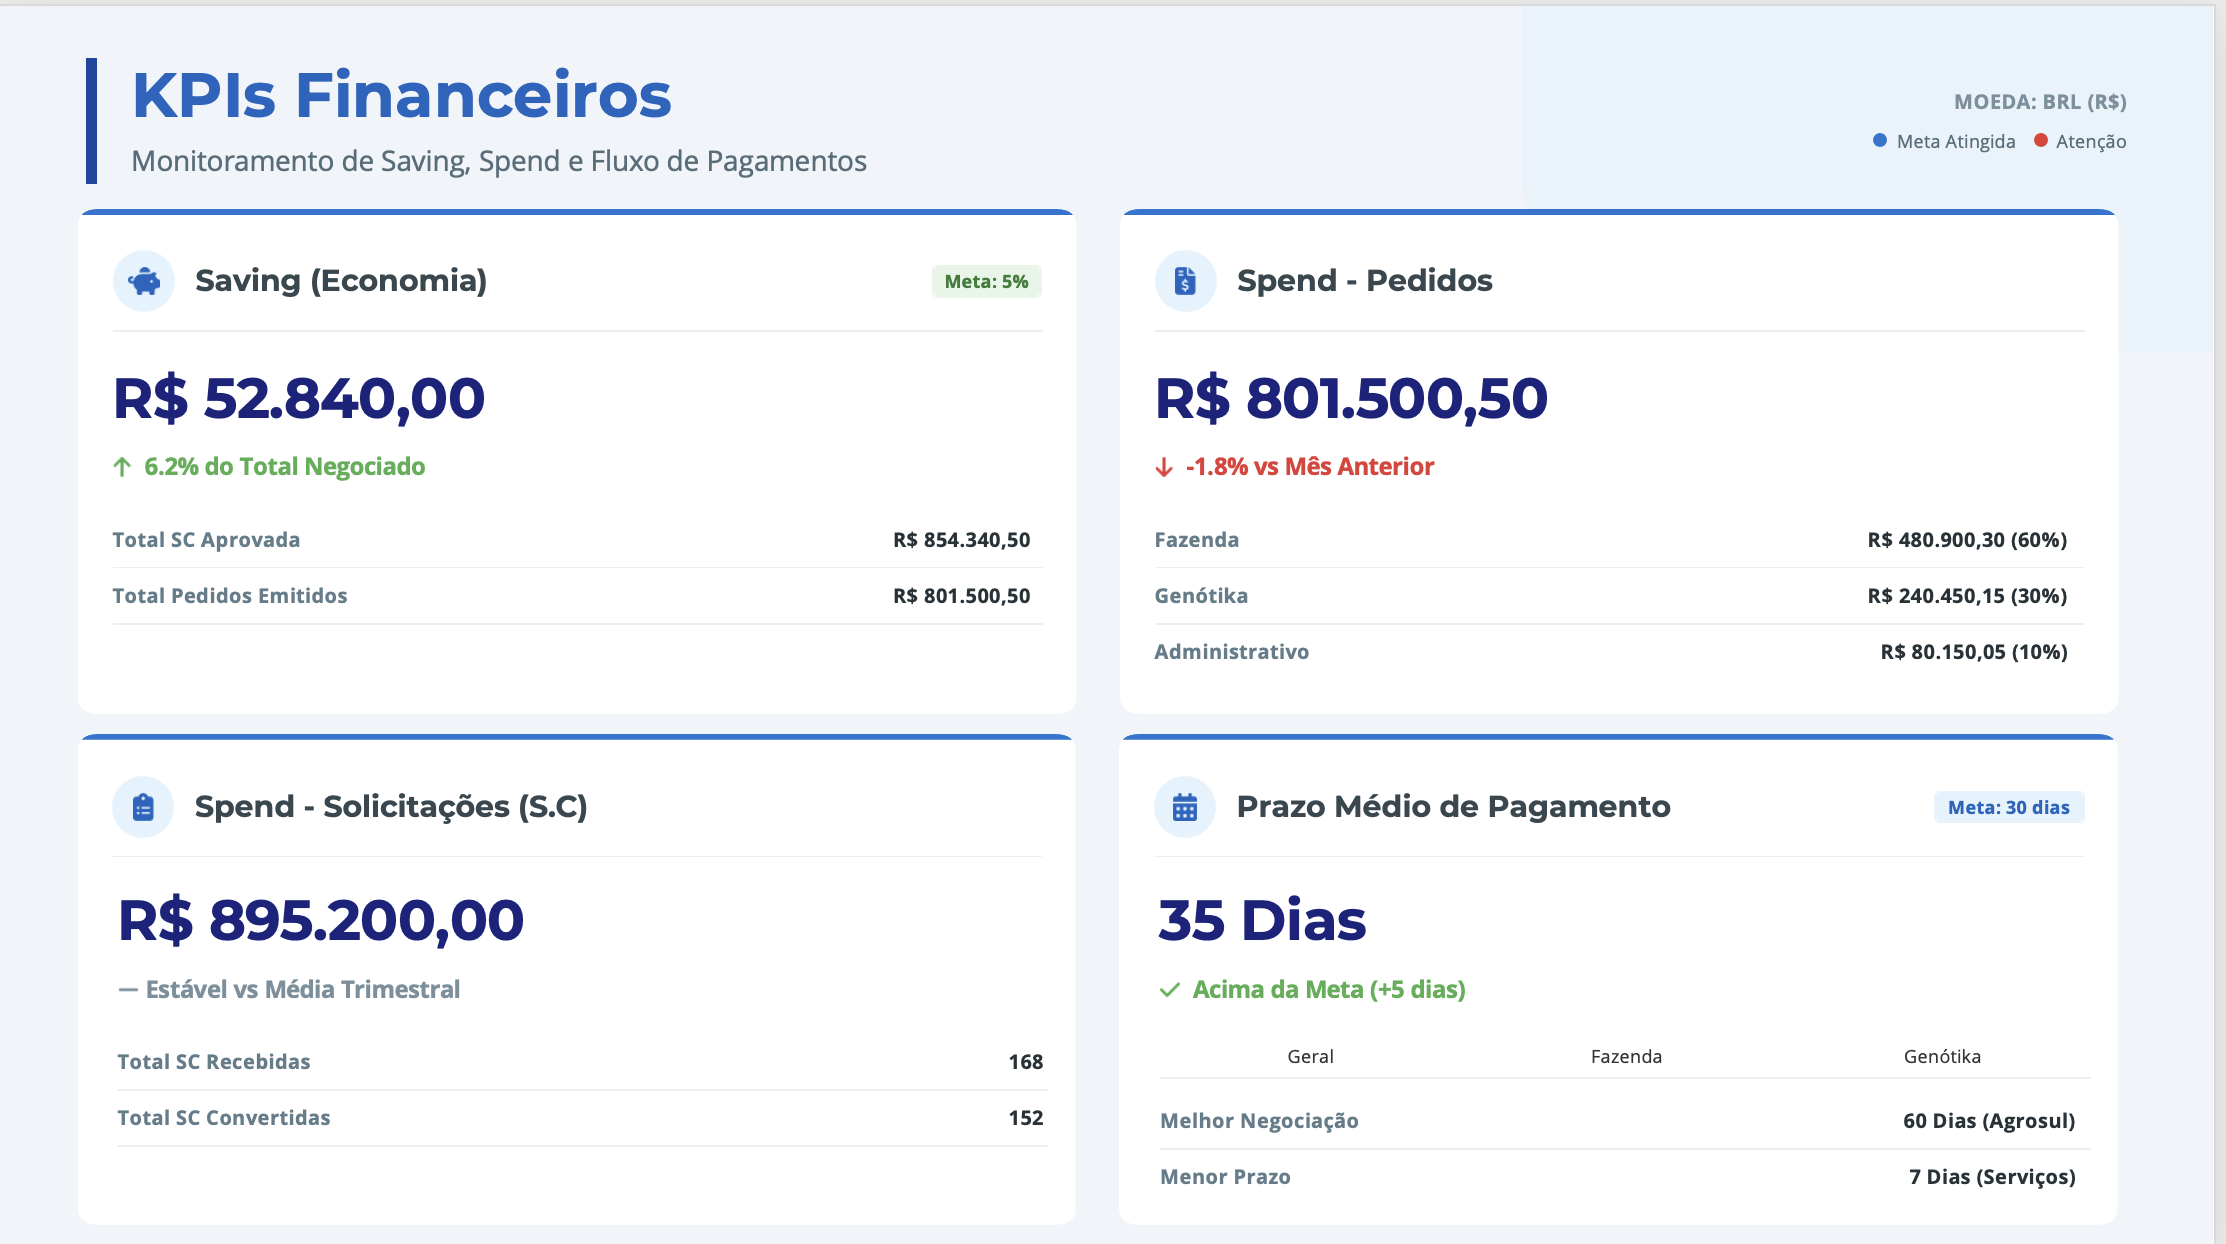Click the gray dash before Estável

coord(128,990)
